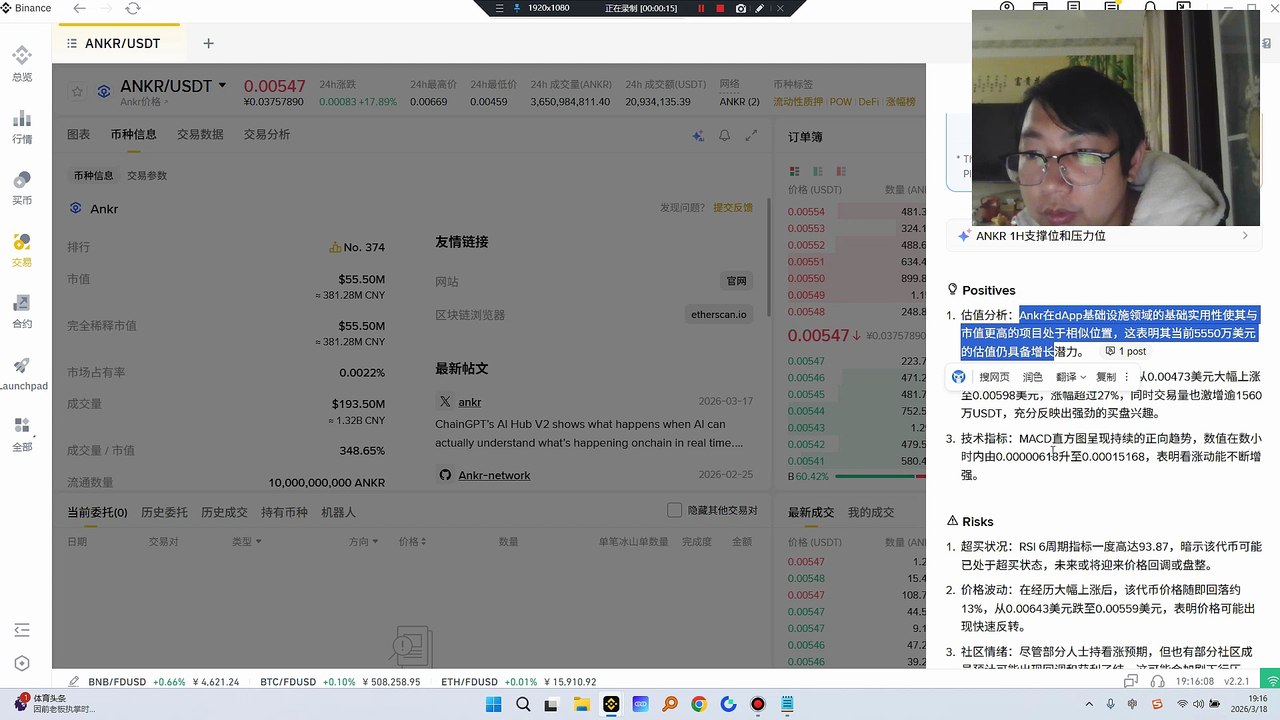Switch to the 图表 chart tab
The width and height of the screenshot is (1280, 720).
click(x=78, y=135)
